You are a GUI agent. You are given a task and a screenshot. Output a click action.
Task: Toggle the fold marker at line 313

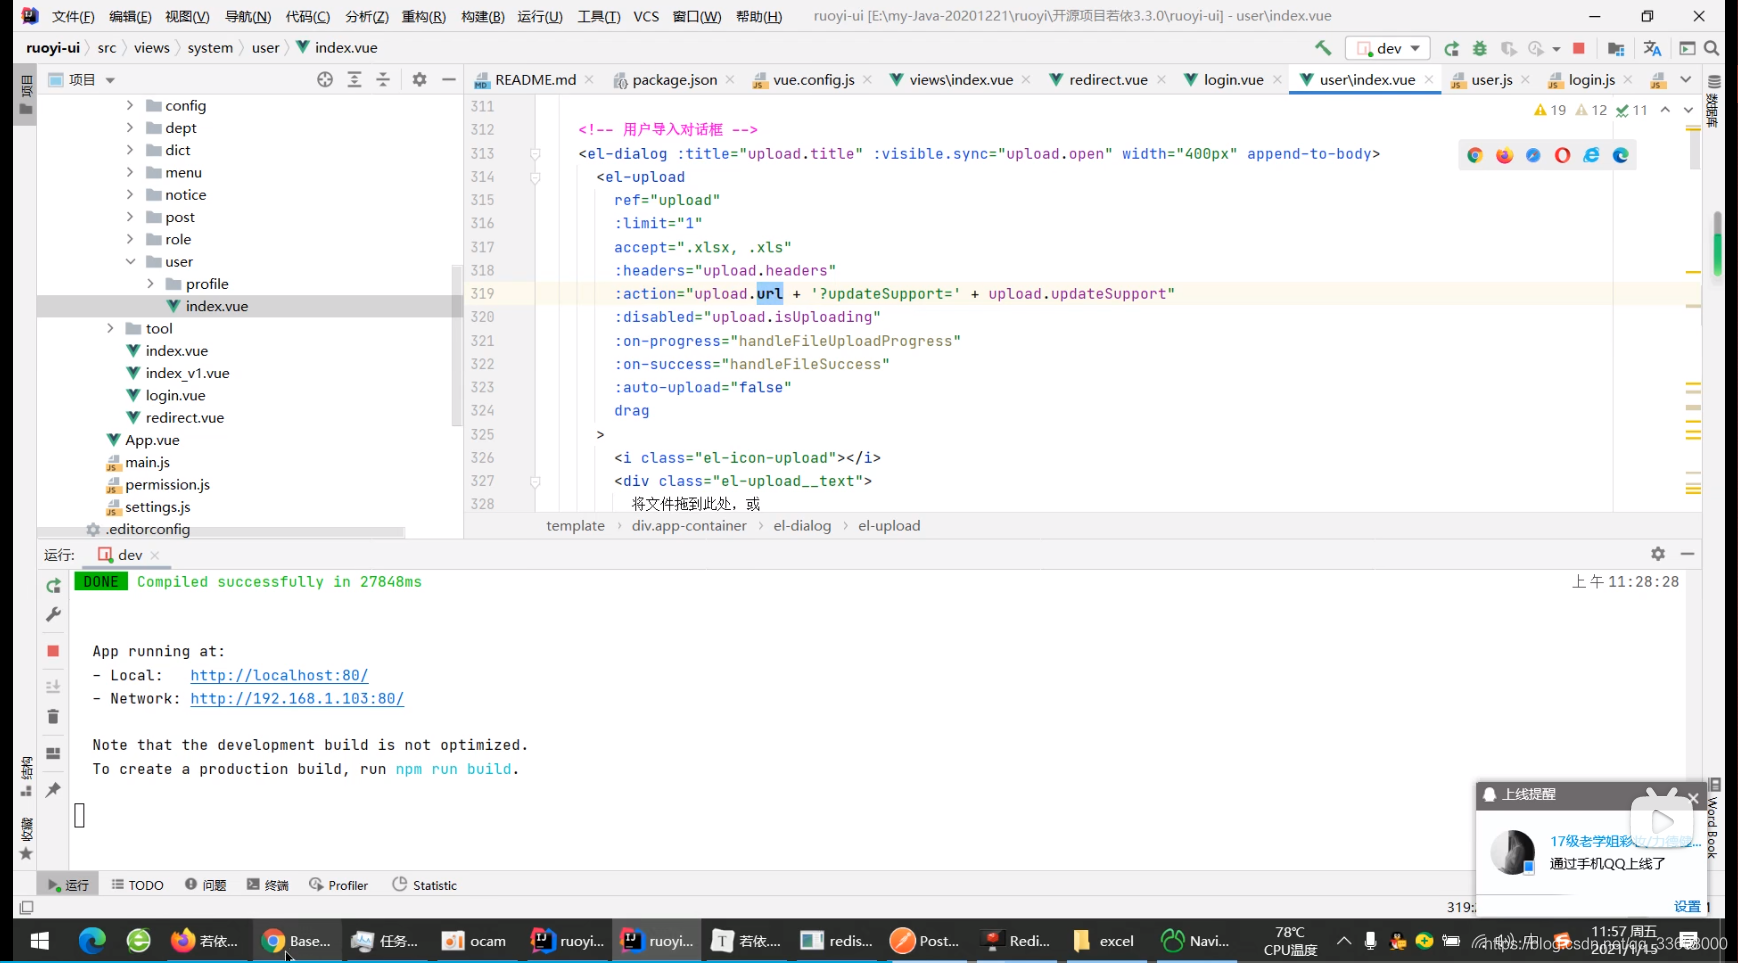click(x=535, y=154)
